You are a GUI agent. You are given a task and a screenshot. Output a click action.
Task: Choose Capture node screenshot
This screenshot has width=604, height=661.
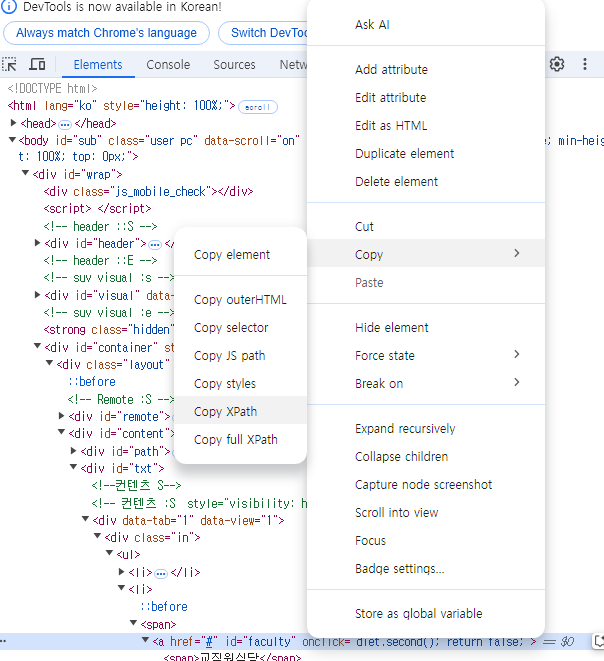pyautogui.click(x=426, y=484)
